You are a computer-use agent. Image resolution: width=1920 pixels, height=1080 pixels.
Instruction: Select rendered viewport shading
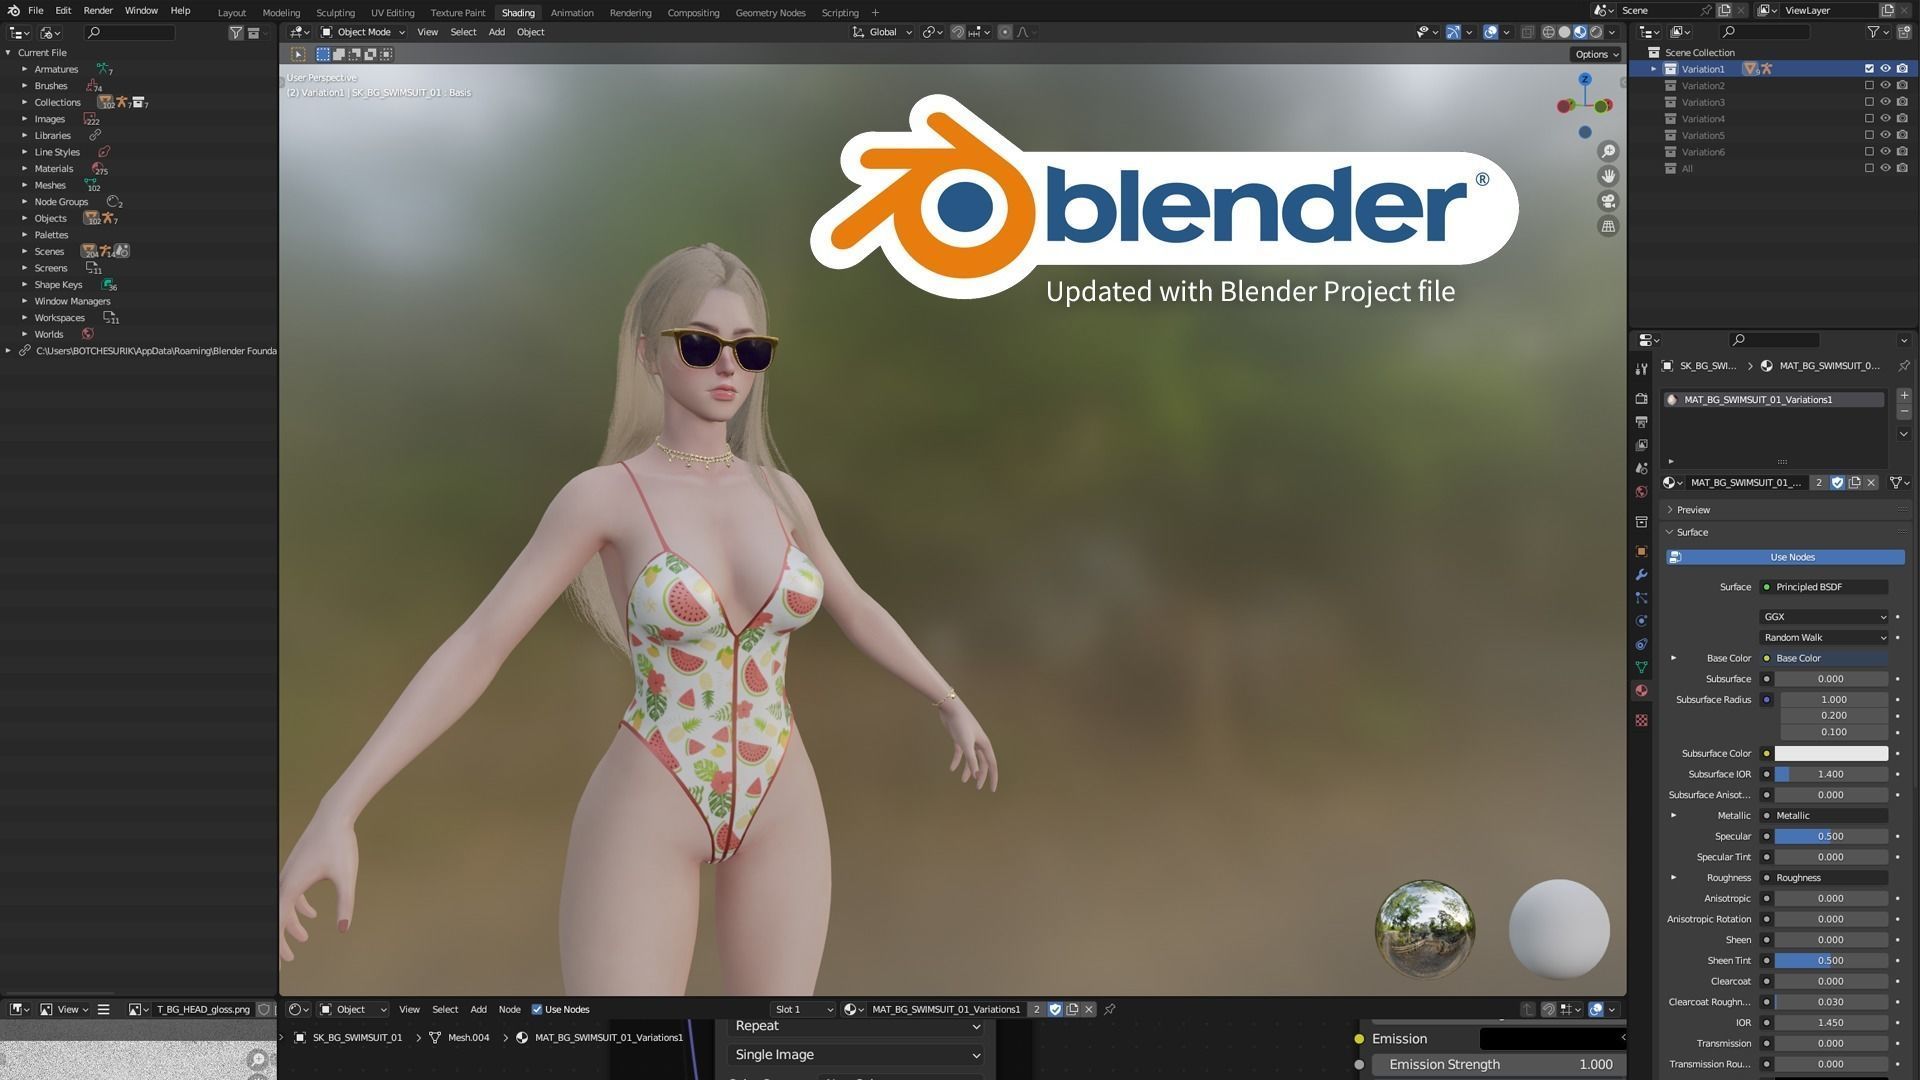pos(1596,32)
